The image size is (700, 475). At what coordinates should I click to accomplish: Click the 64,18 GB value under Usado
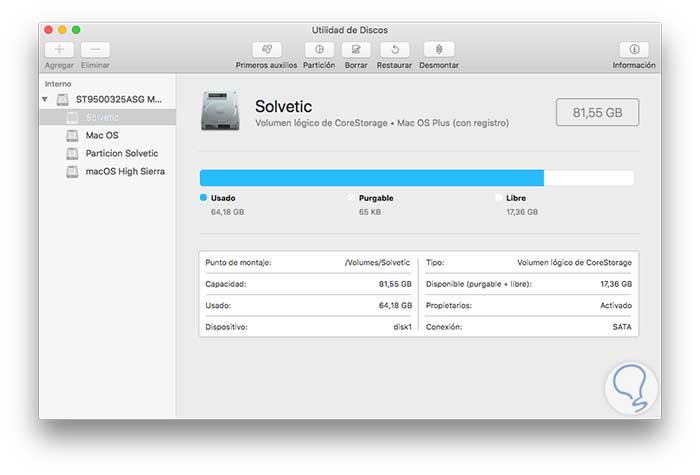[x=227, y=212]
